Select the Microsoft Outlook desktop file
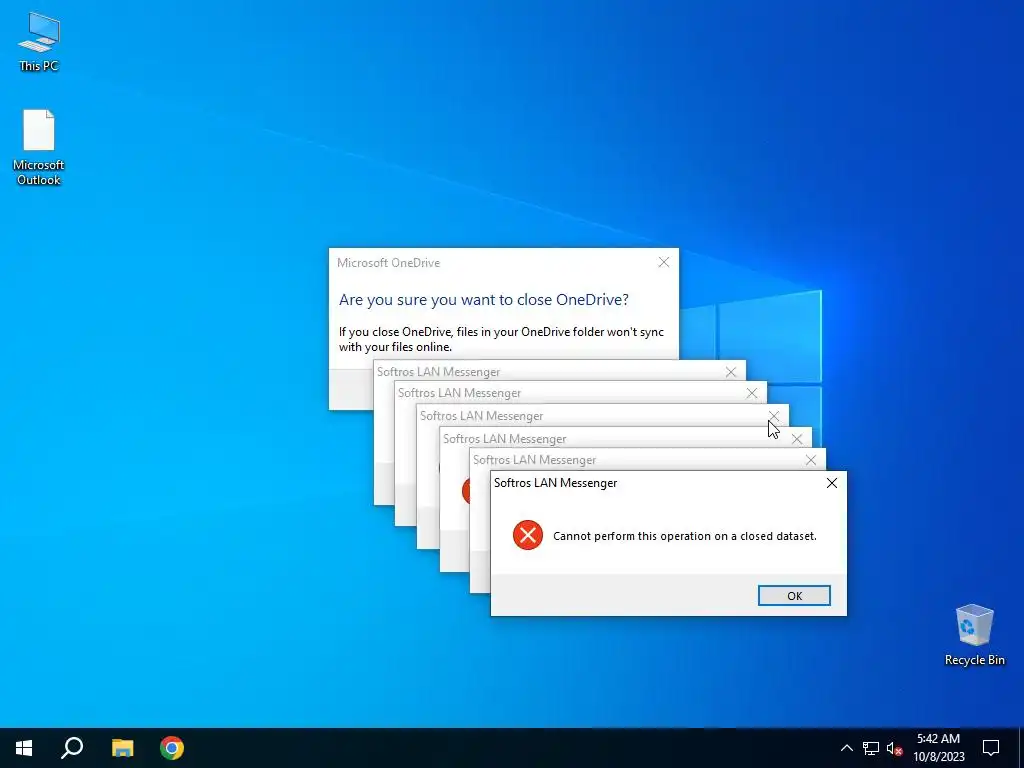Screen dimensions: 1024x768 (39, 147)
